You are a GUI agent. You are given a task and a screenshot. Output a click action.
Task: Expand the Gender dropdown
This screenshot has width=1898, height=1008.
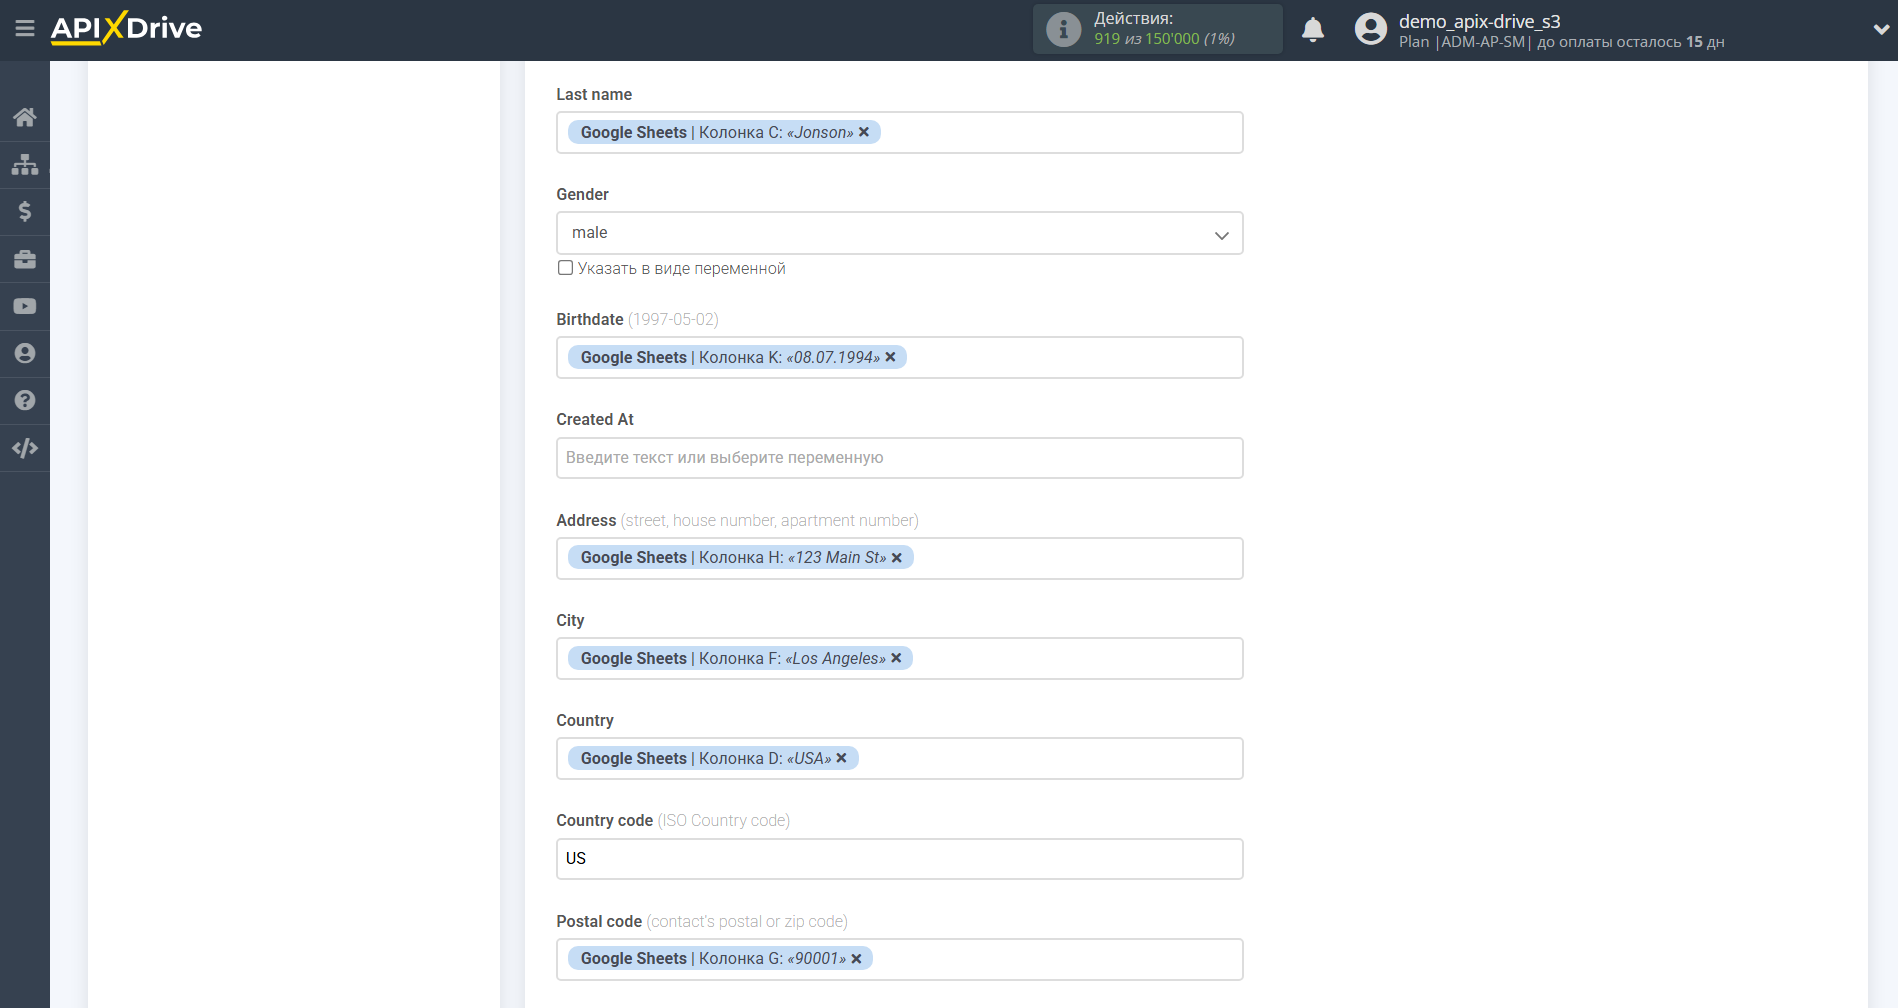tap(899, 233)
